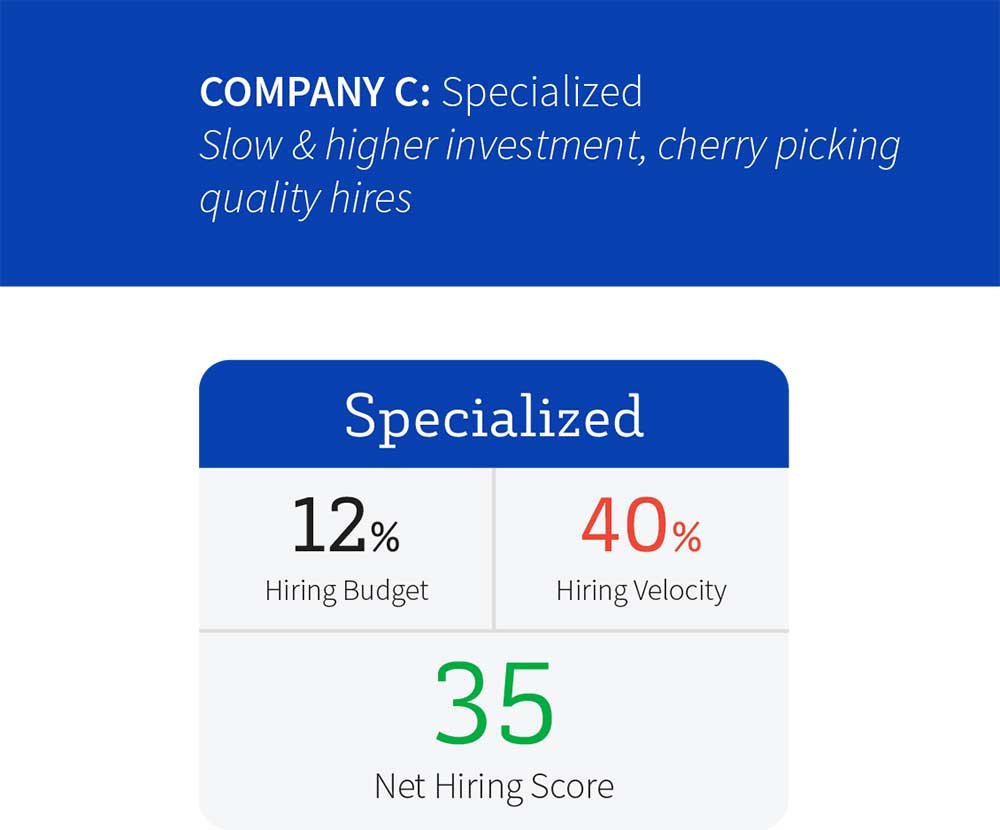Click the divider between budget and velocity
This screenshot has width=1000, height=830.
(x=494, y=549)
